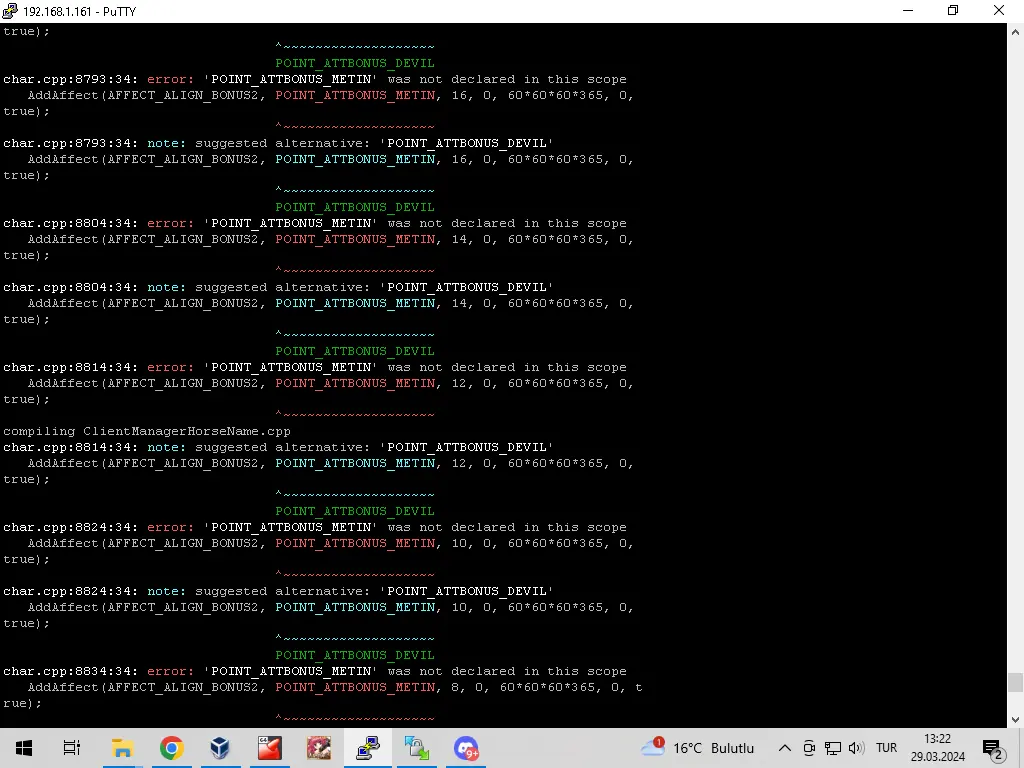
Task: Open network settings tray icon
Action: click(x=832, y=748)
